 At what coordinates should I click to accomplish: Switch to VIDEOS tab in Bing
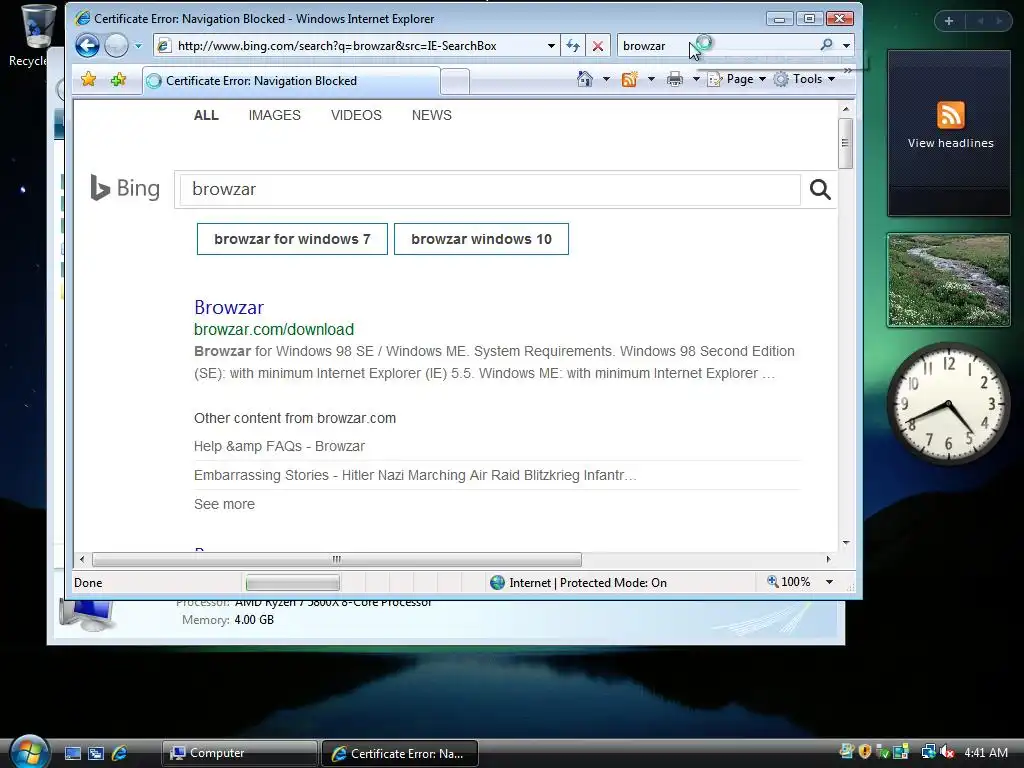point(356,115)
